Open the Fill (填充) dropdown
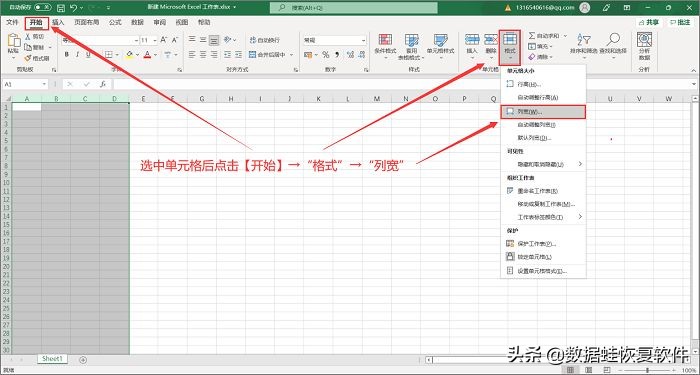 (x=541, y=46)
